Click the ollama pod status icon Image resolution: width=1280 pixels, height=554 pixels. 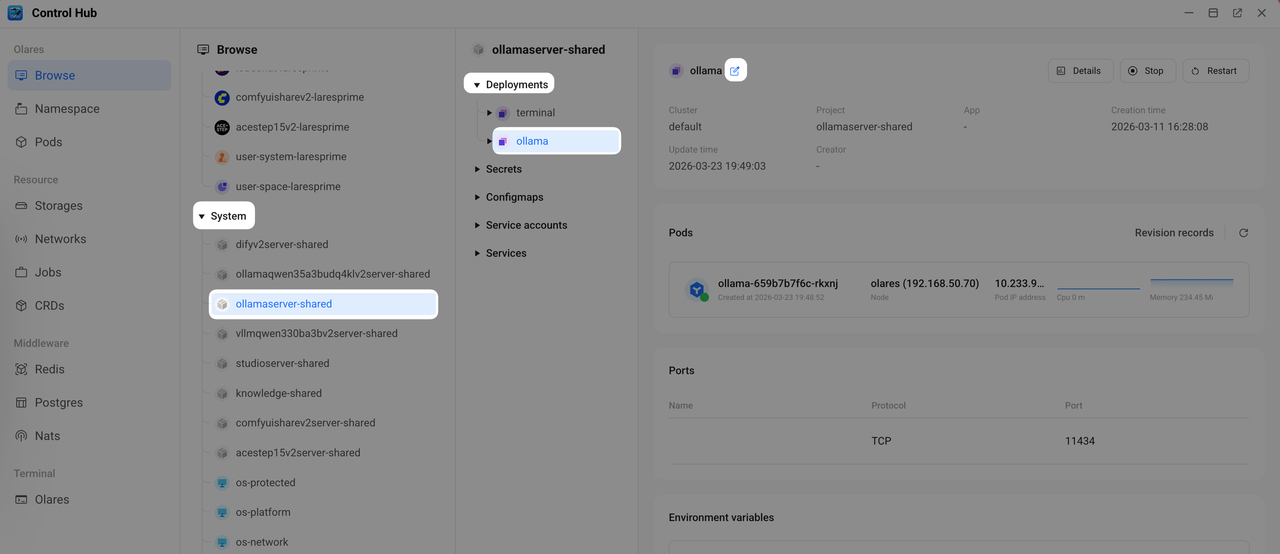coord(697,290)
